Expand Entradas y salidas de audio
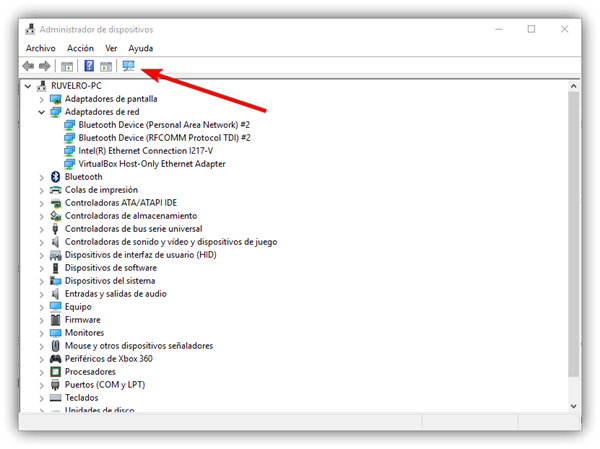 41,295
